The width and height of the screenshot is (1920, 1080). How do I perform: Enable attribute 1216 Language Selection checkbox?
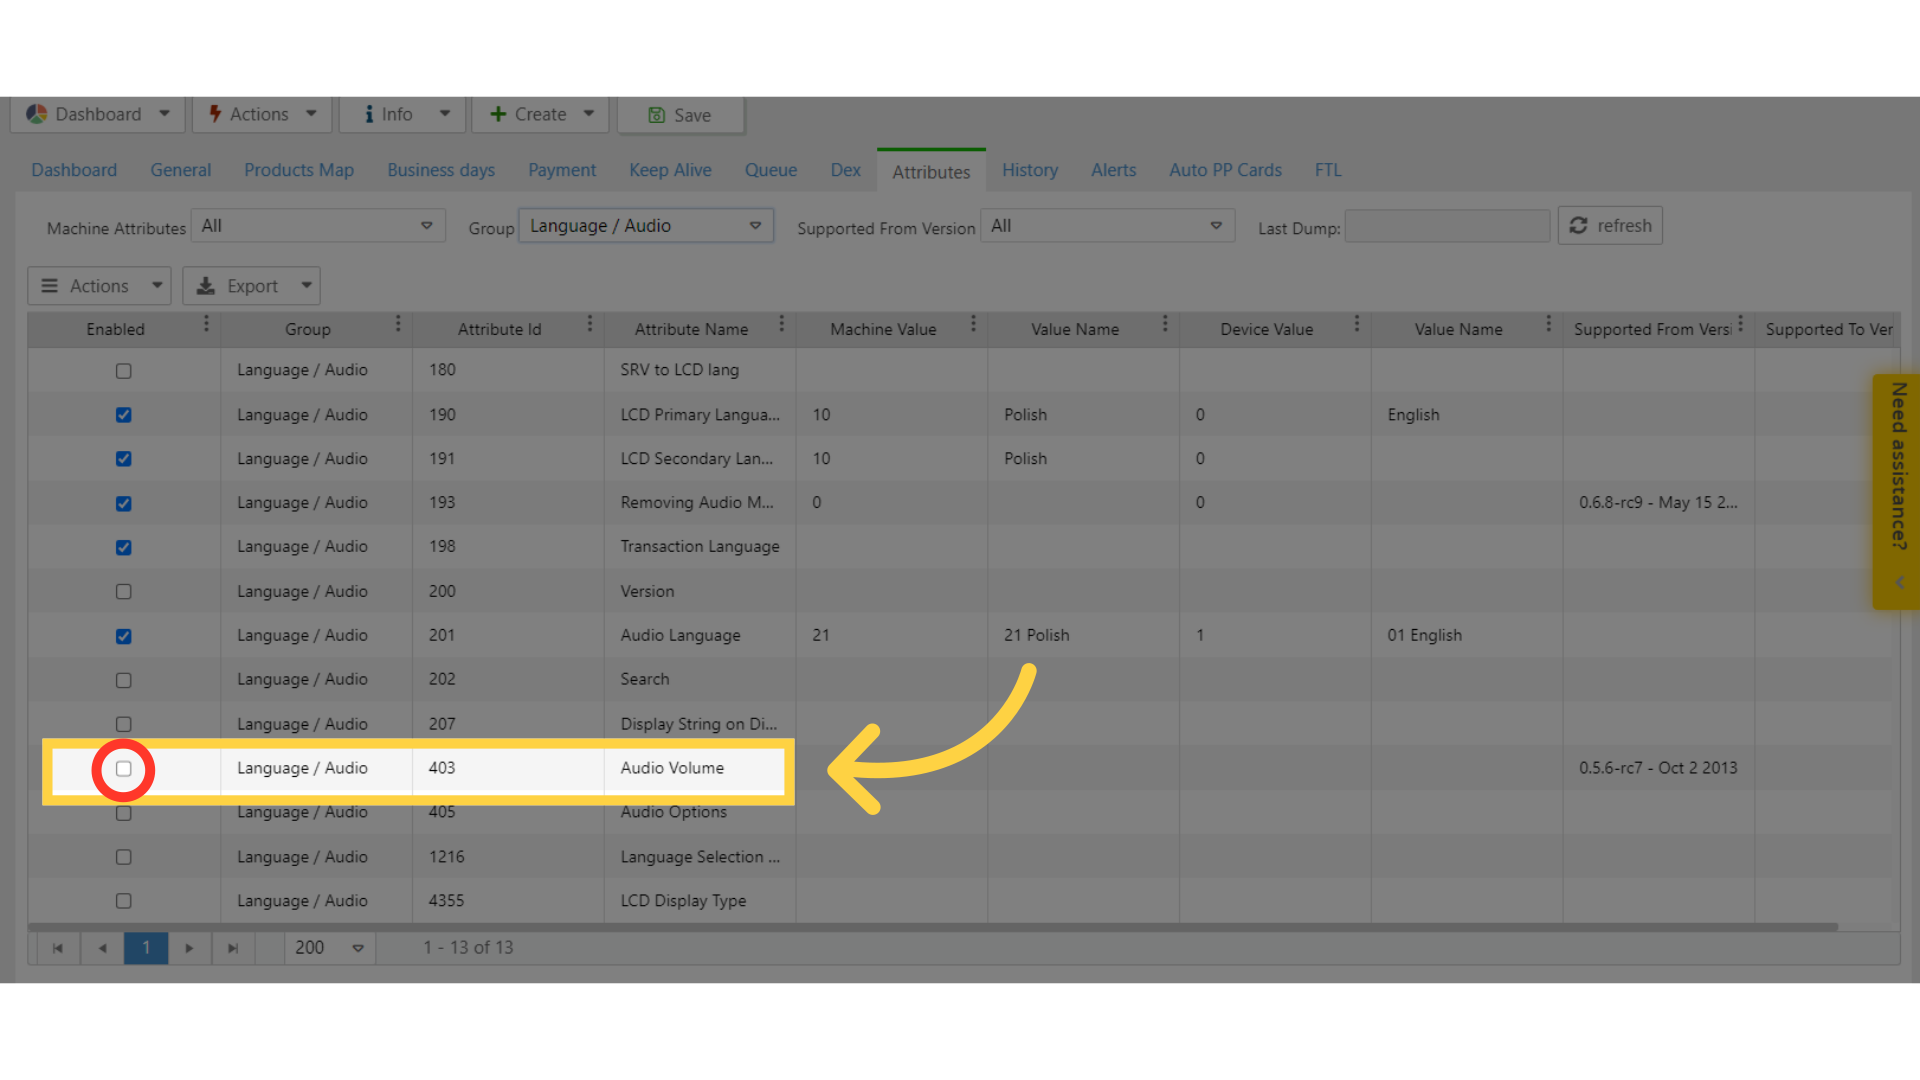(x=123, y=857)
